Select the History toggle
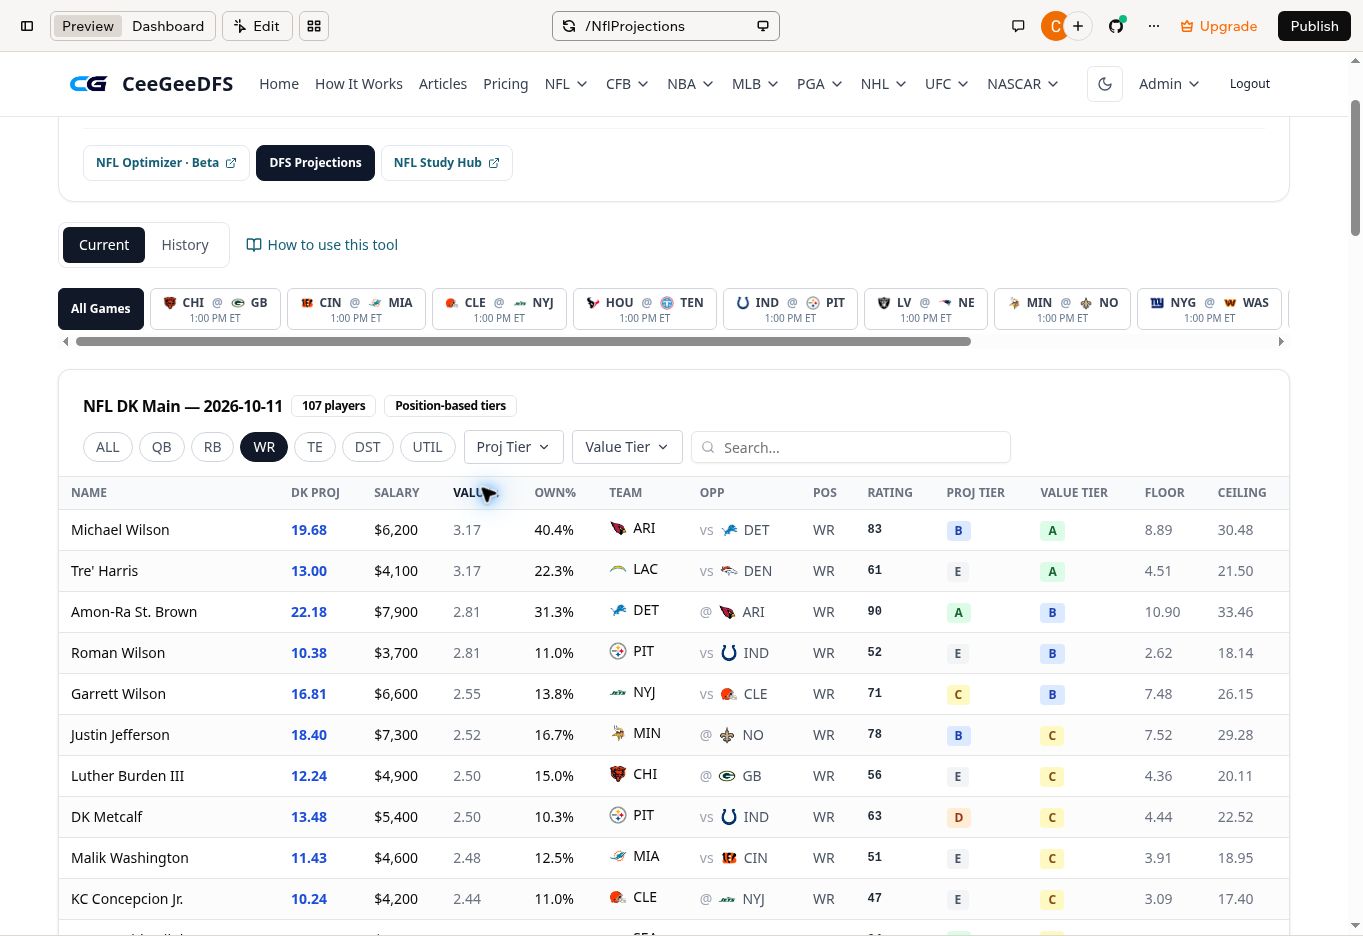This screenshot has width=1363, height=936. tap(185, 245)
